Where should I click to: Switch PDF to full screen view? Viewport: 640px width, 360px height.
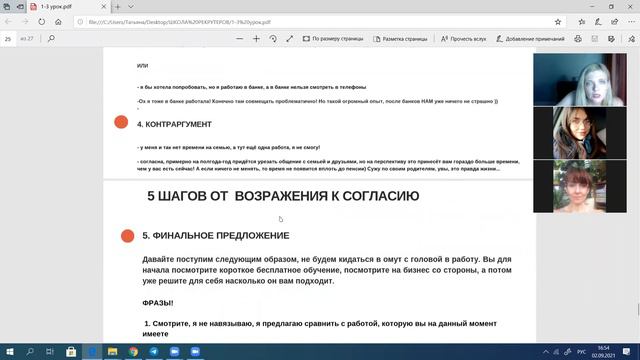(x=290, y=39)
